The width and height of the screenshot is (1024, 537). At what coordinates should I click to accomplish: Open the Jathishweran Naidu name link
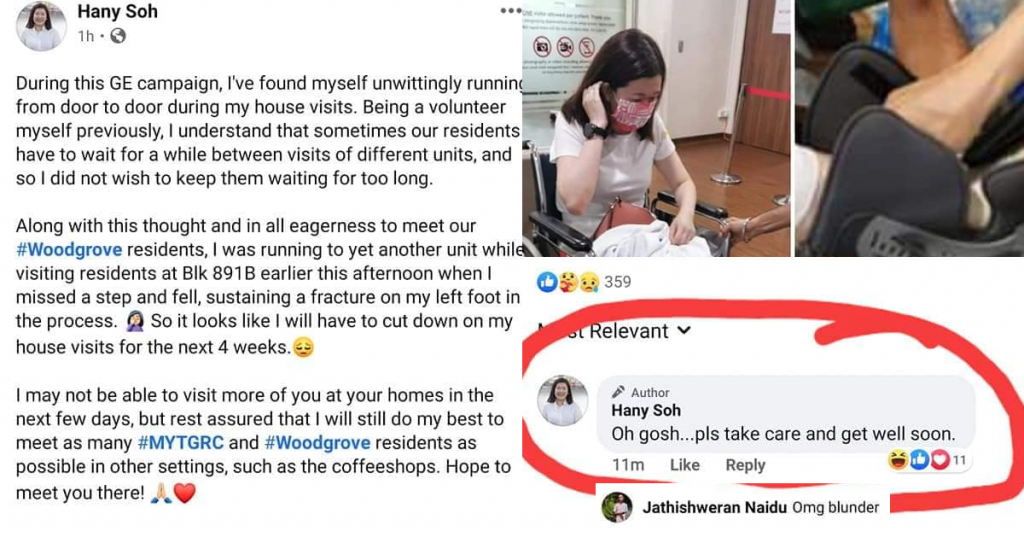(x=714, y=508)
